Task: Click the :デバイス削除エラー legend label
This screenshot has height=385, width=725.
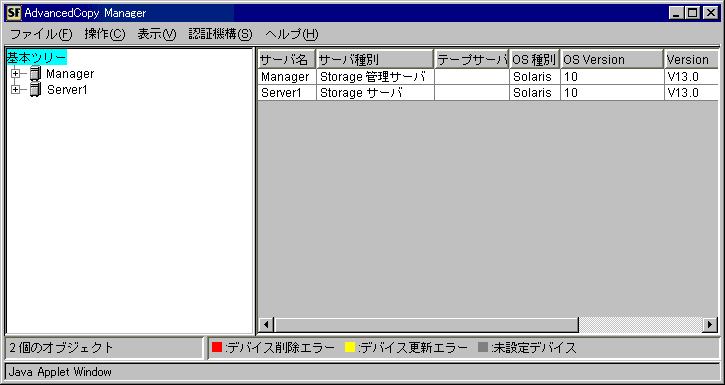Action: 279,348
